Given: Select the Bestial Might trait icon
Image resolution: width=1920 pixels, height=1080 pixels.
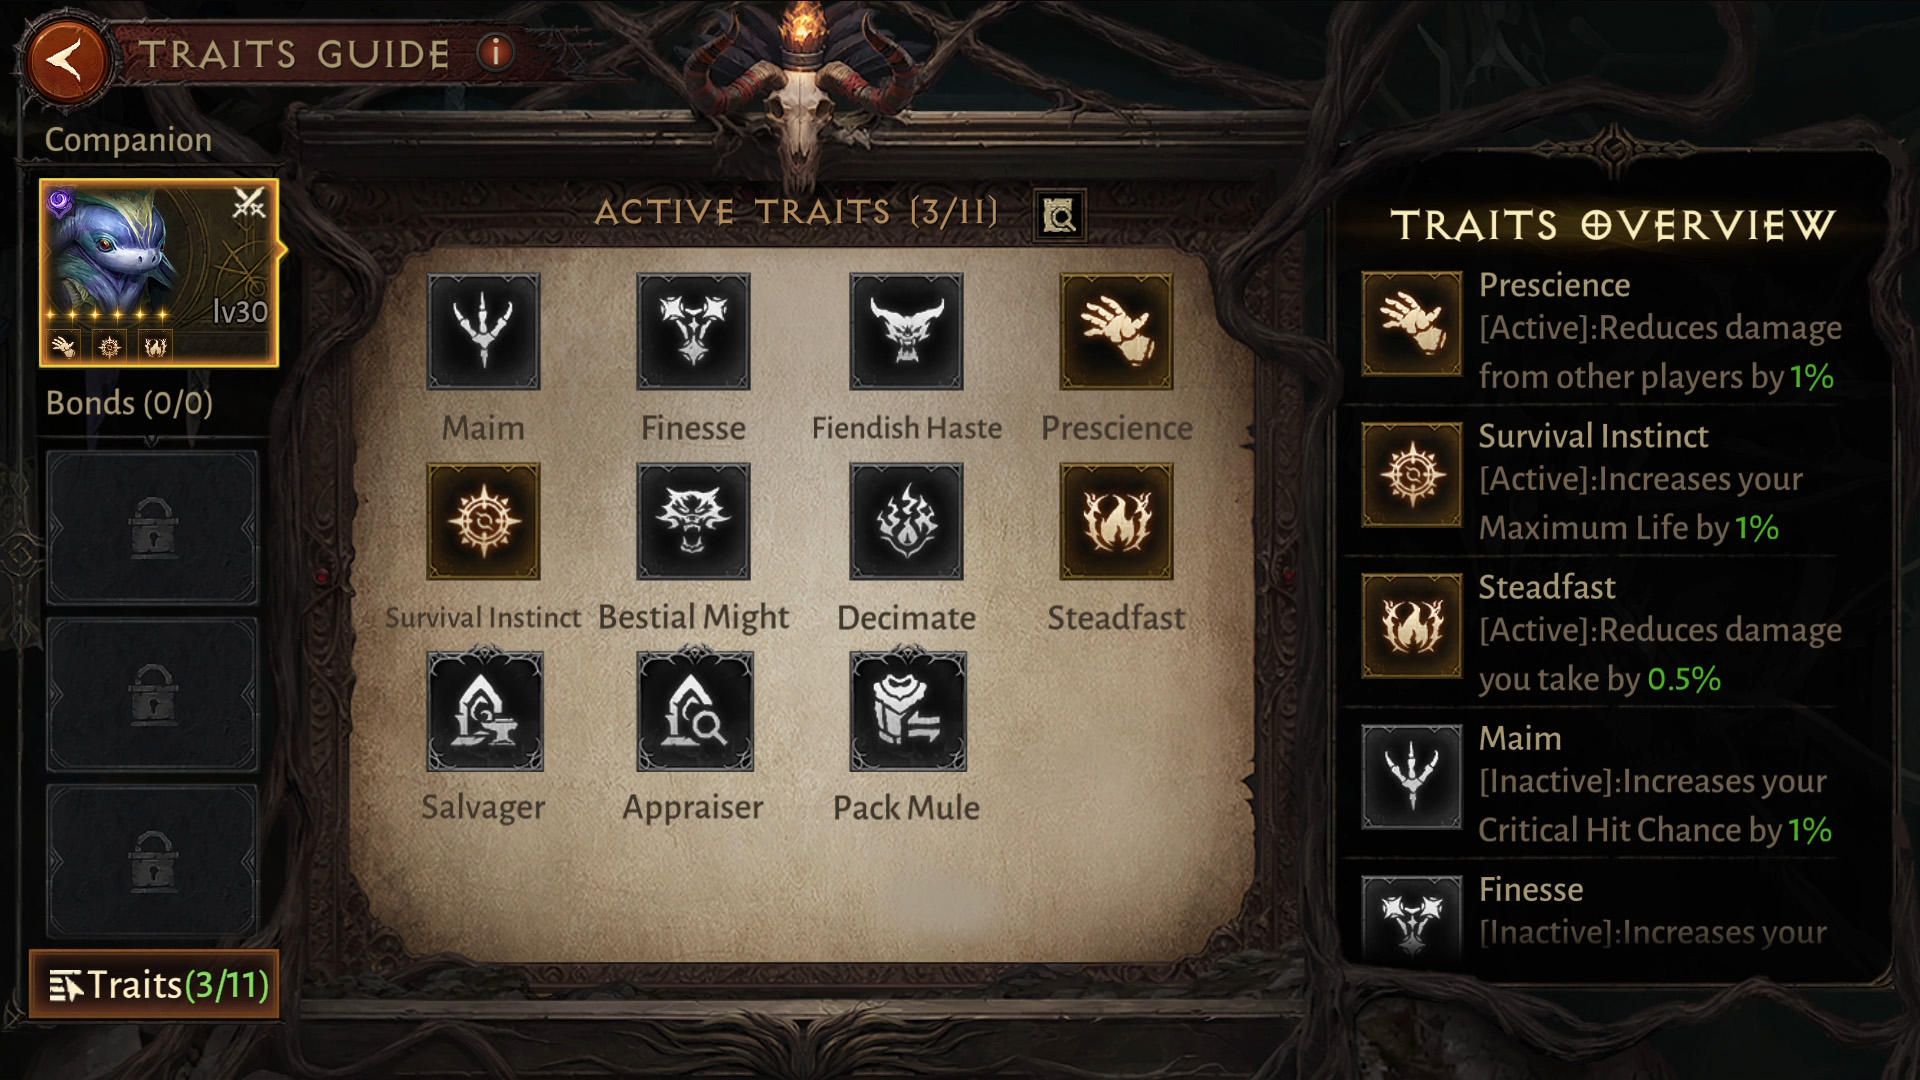Looking at the screenshot, I should pyautogui.click(x=693, y=521).
